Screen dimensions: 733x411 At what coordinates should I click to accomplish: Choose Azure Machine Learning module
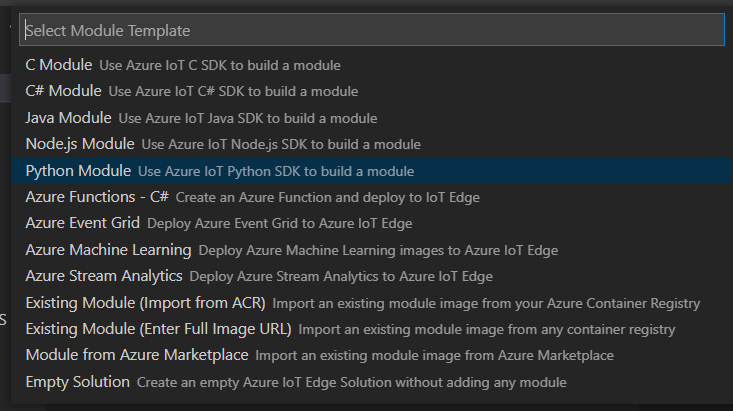coord(108,250)
